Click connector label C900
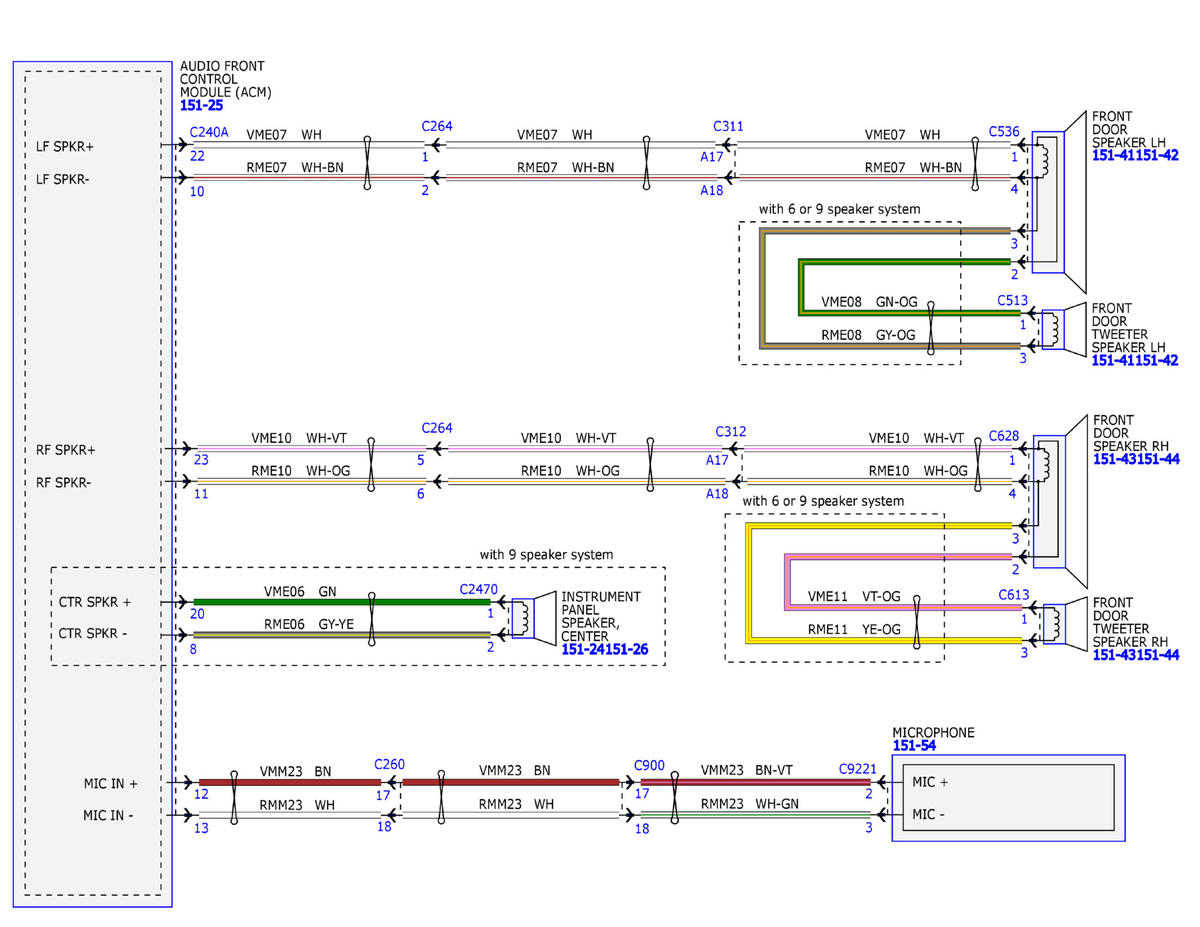 pos(650,765)
